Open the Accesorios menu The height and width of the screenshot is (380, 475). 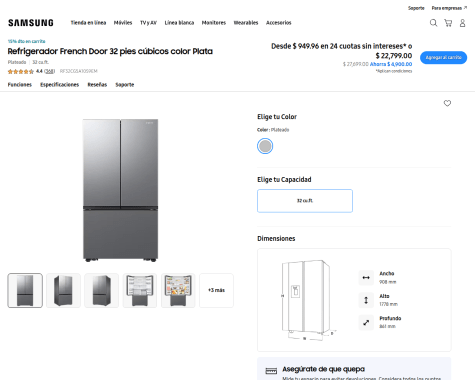(x=279, y=23)
